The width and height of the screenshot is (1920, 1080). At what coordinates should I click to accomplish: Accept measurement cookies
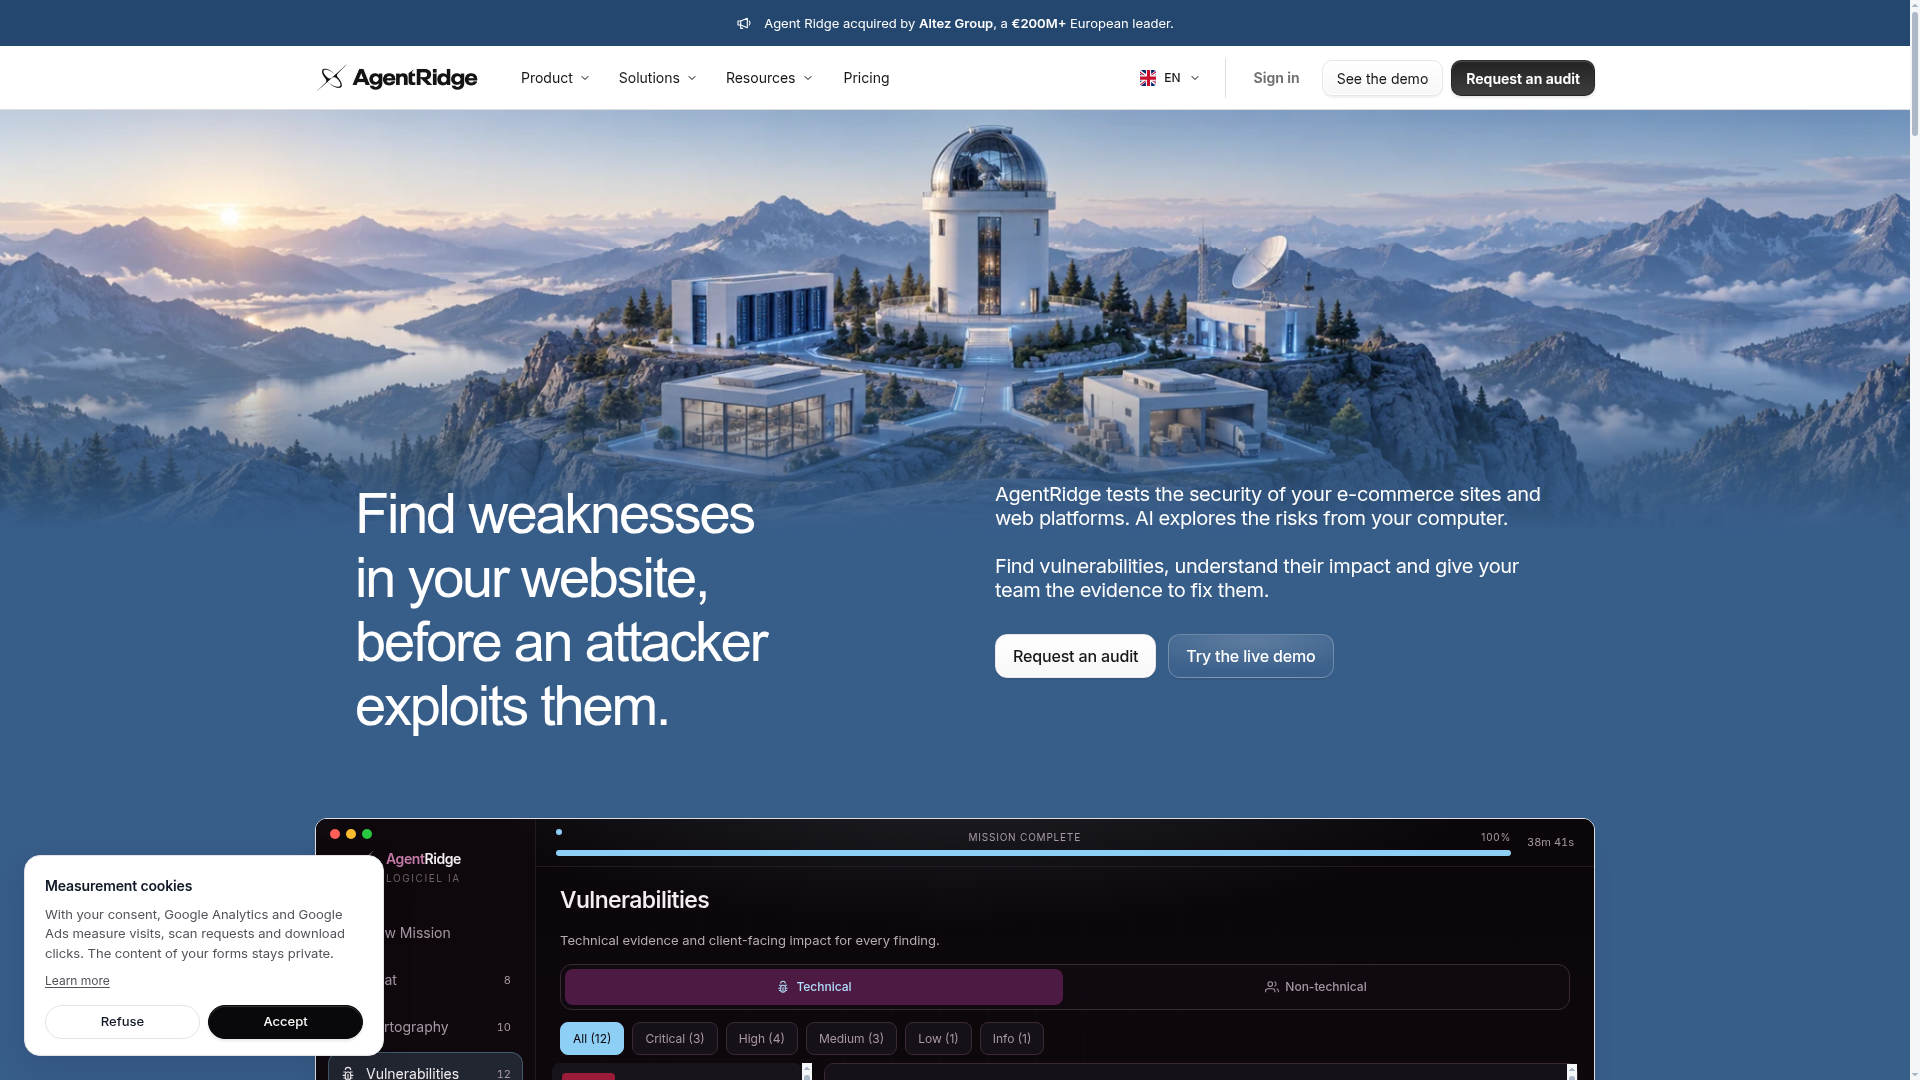285,1021
